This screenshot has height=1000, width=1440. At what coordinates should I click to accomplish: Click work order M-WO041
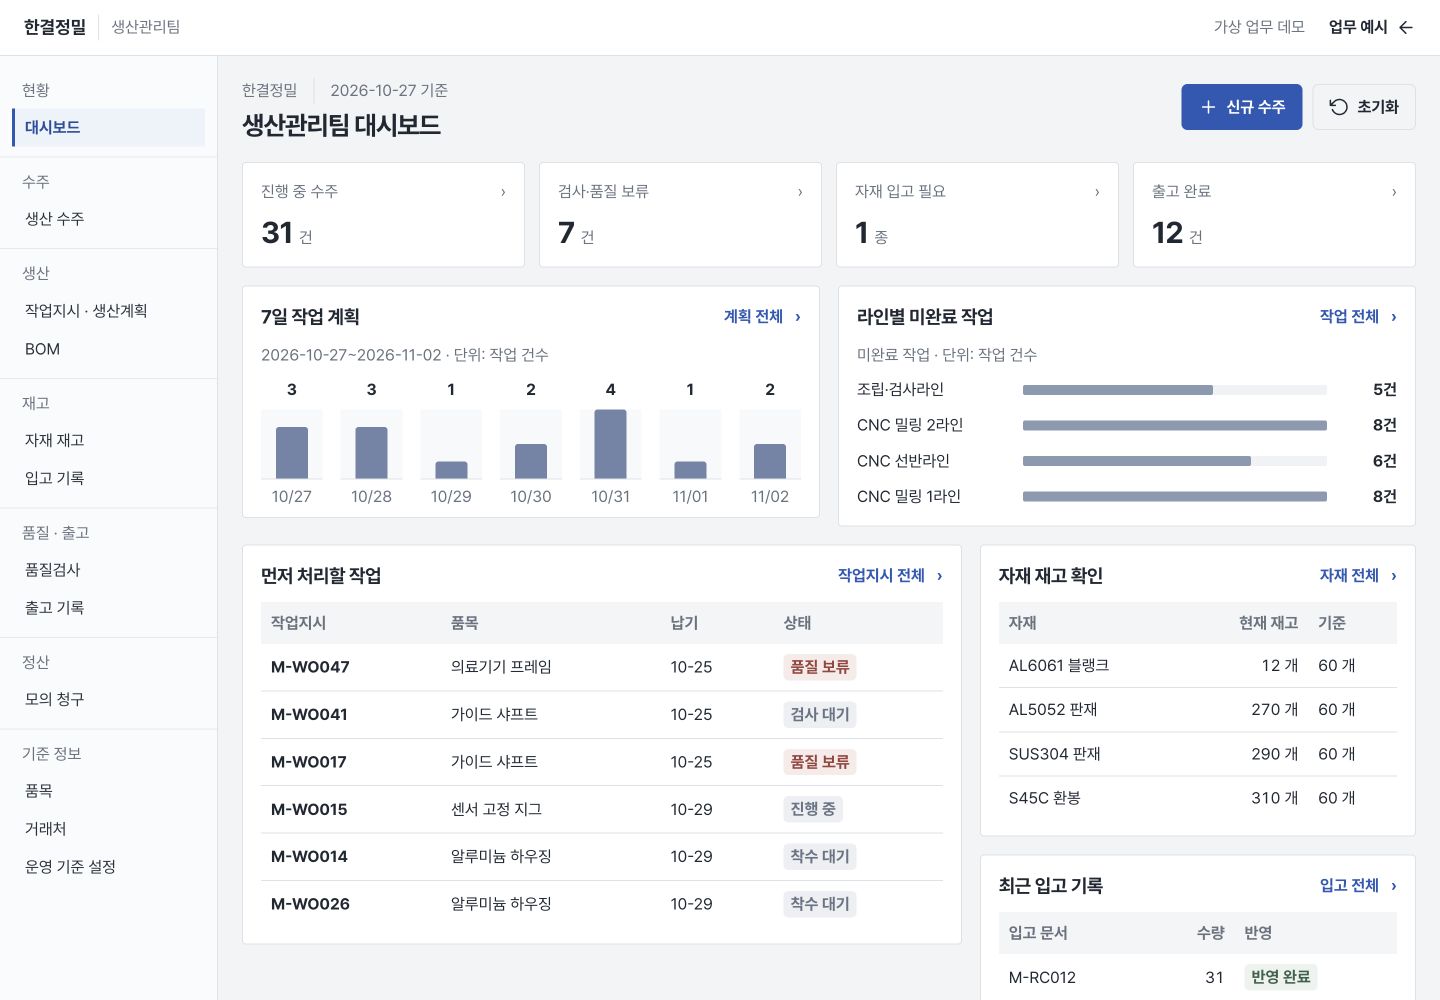pyautogui.click(x=309, y=715)
